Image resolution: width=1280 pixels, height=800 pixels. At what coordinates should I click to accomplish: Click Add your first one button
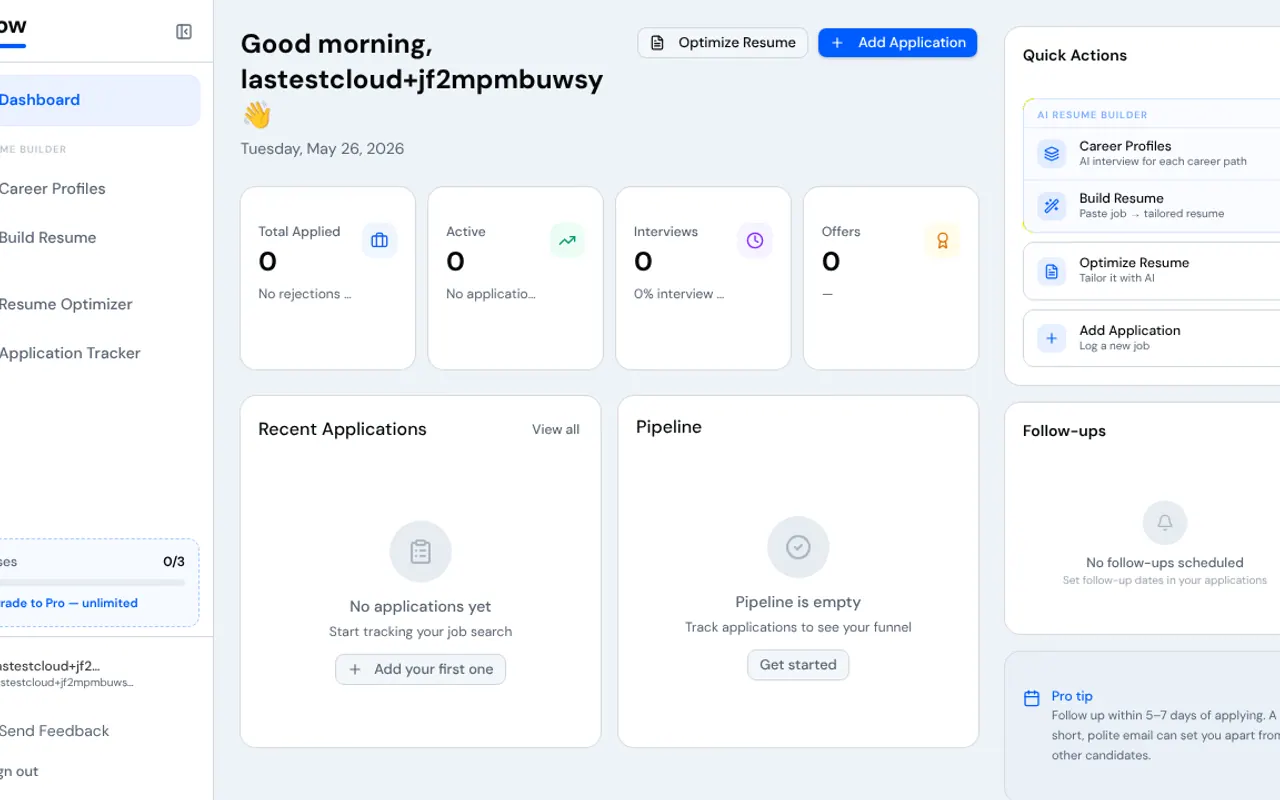point(420,669)
